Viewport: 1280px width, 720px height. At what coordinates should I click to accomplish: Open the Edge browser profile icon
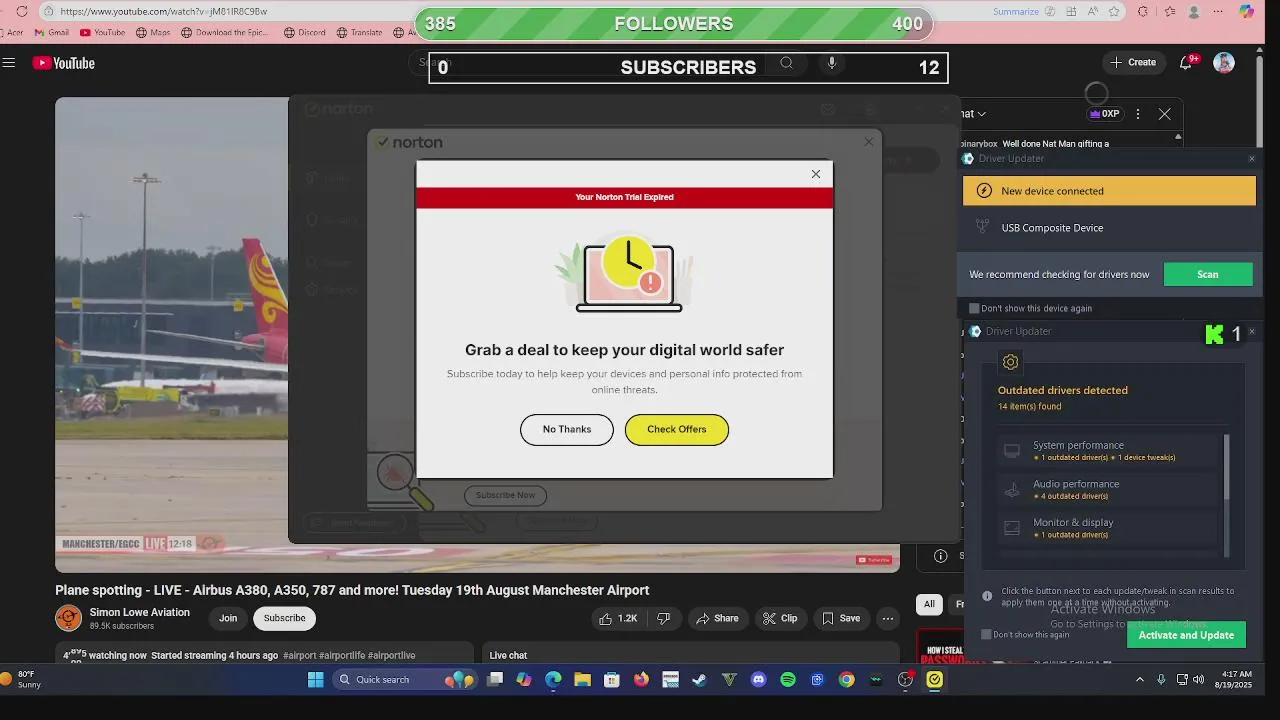pos(1194,11)
